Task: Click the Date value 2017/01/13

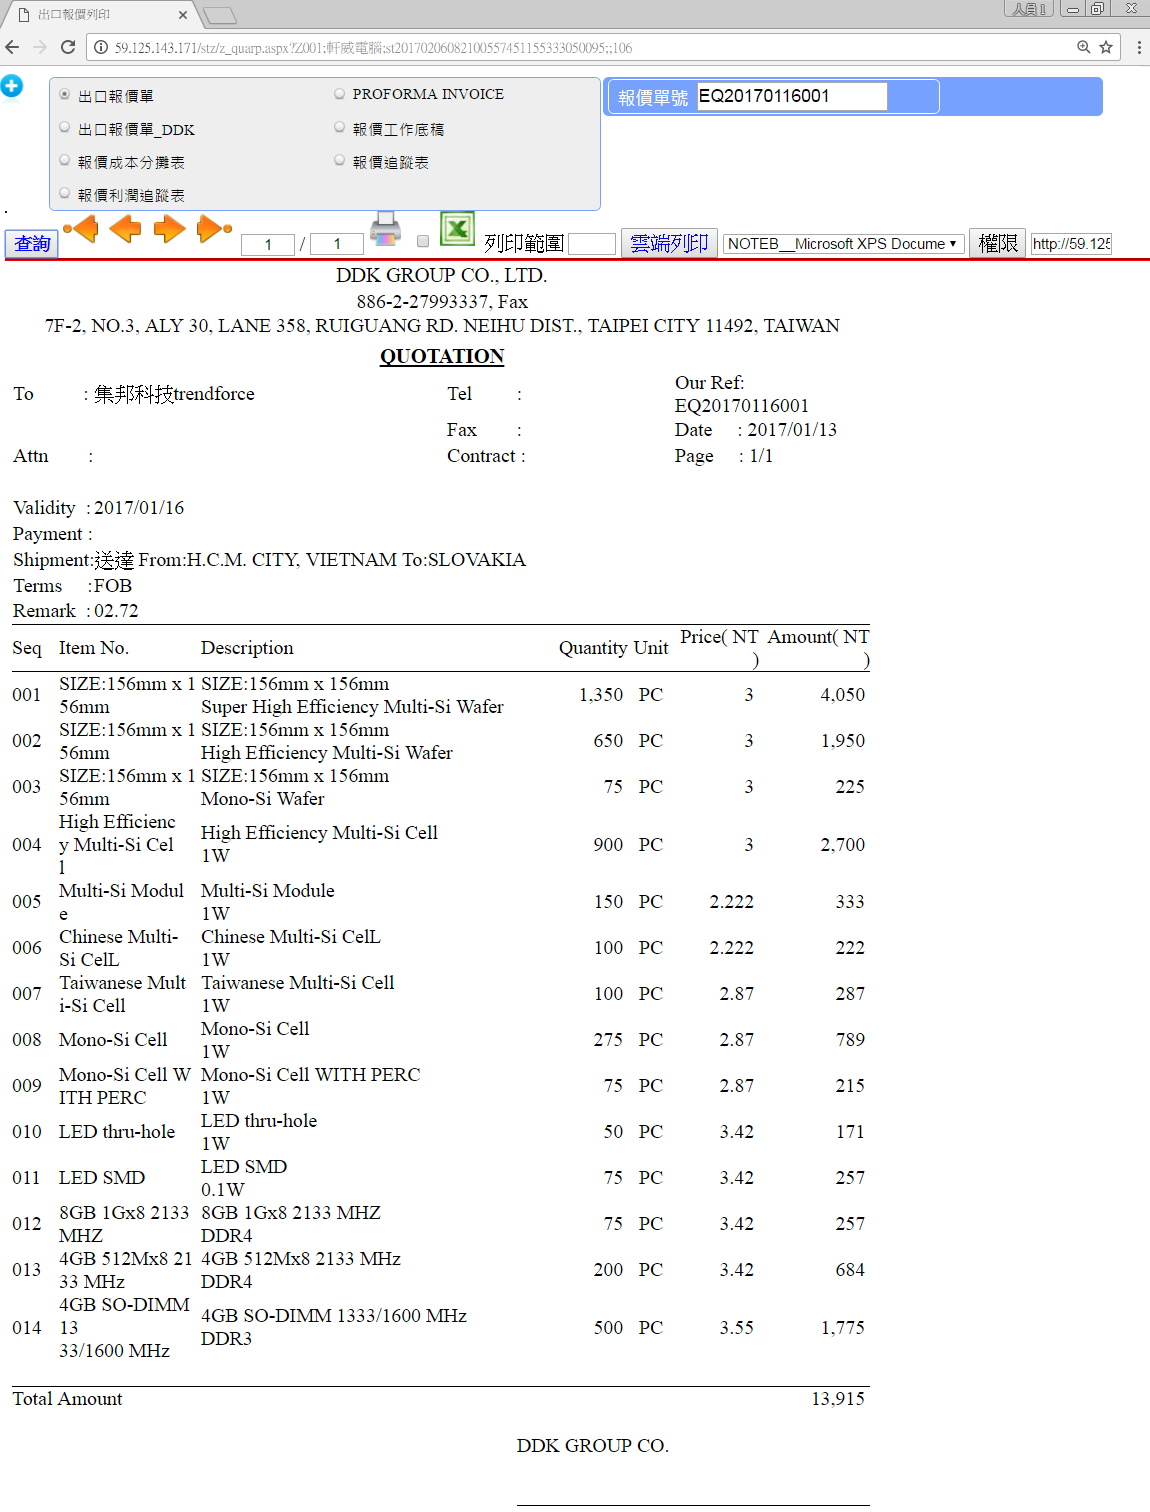Action: pos(792,430)
